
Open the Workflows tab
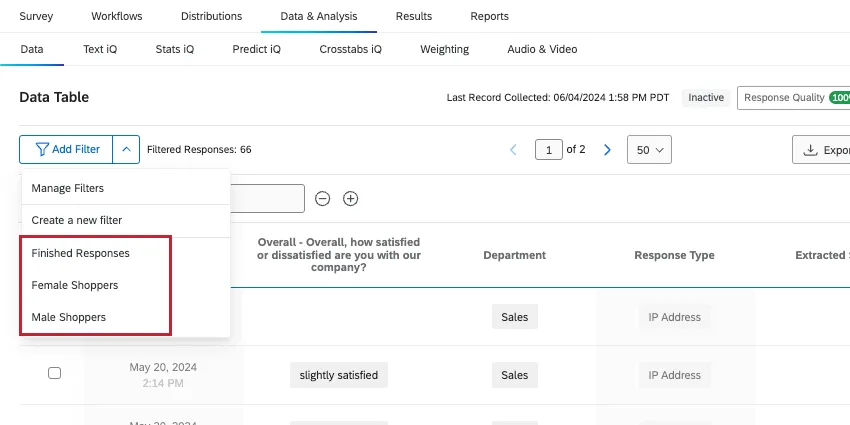[117, 16]
